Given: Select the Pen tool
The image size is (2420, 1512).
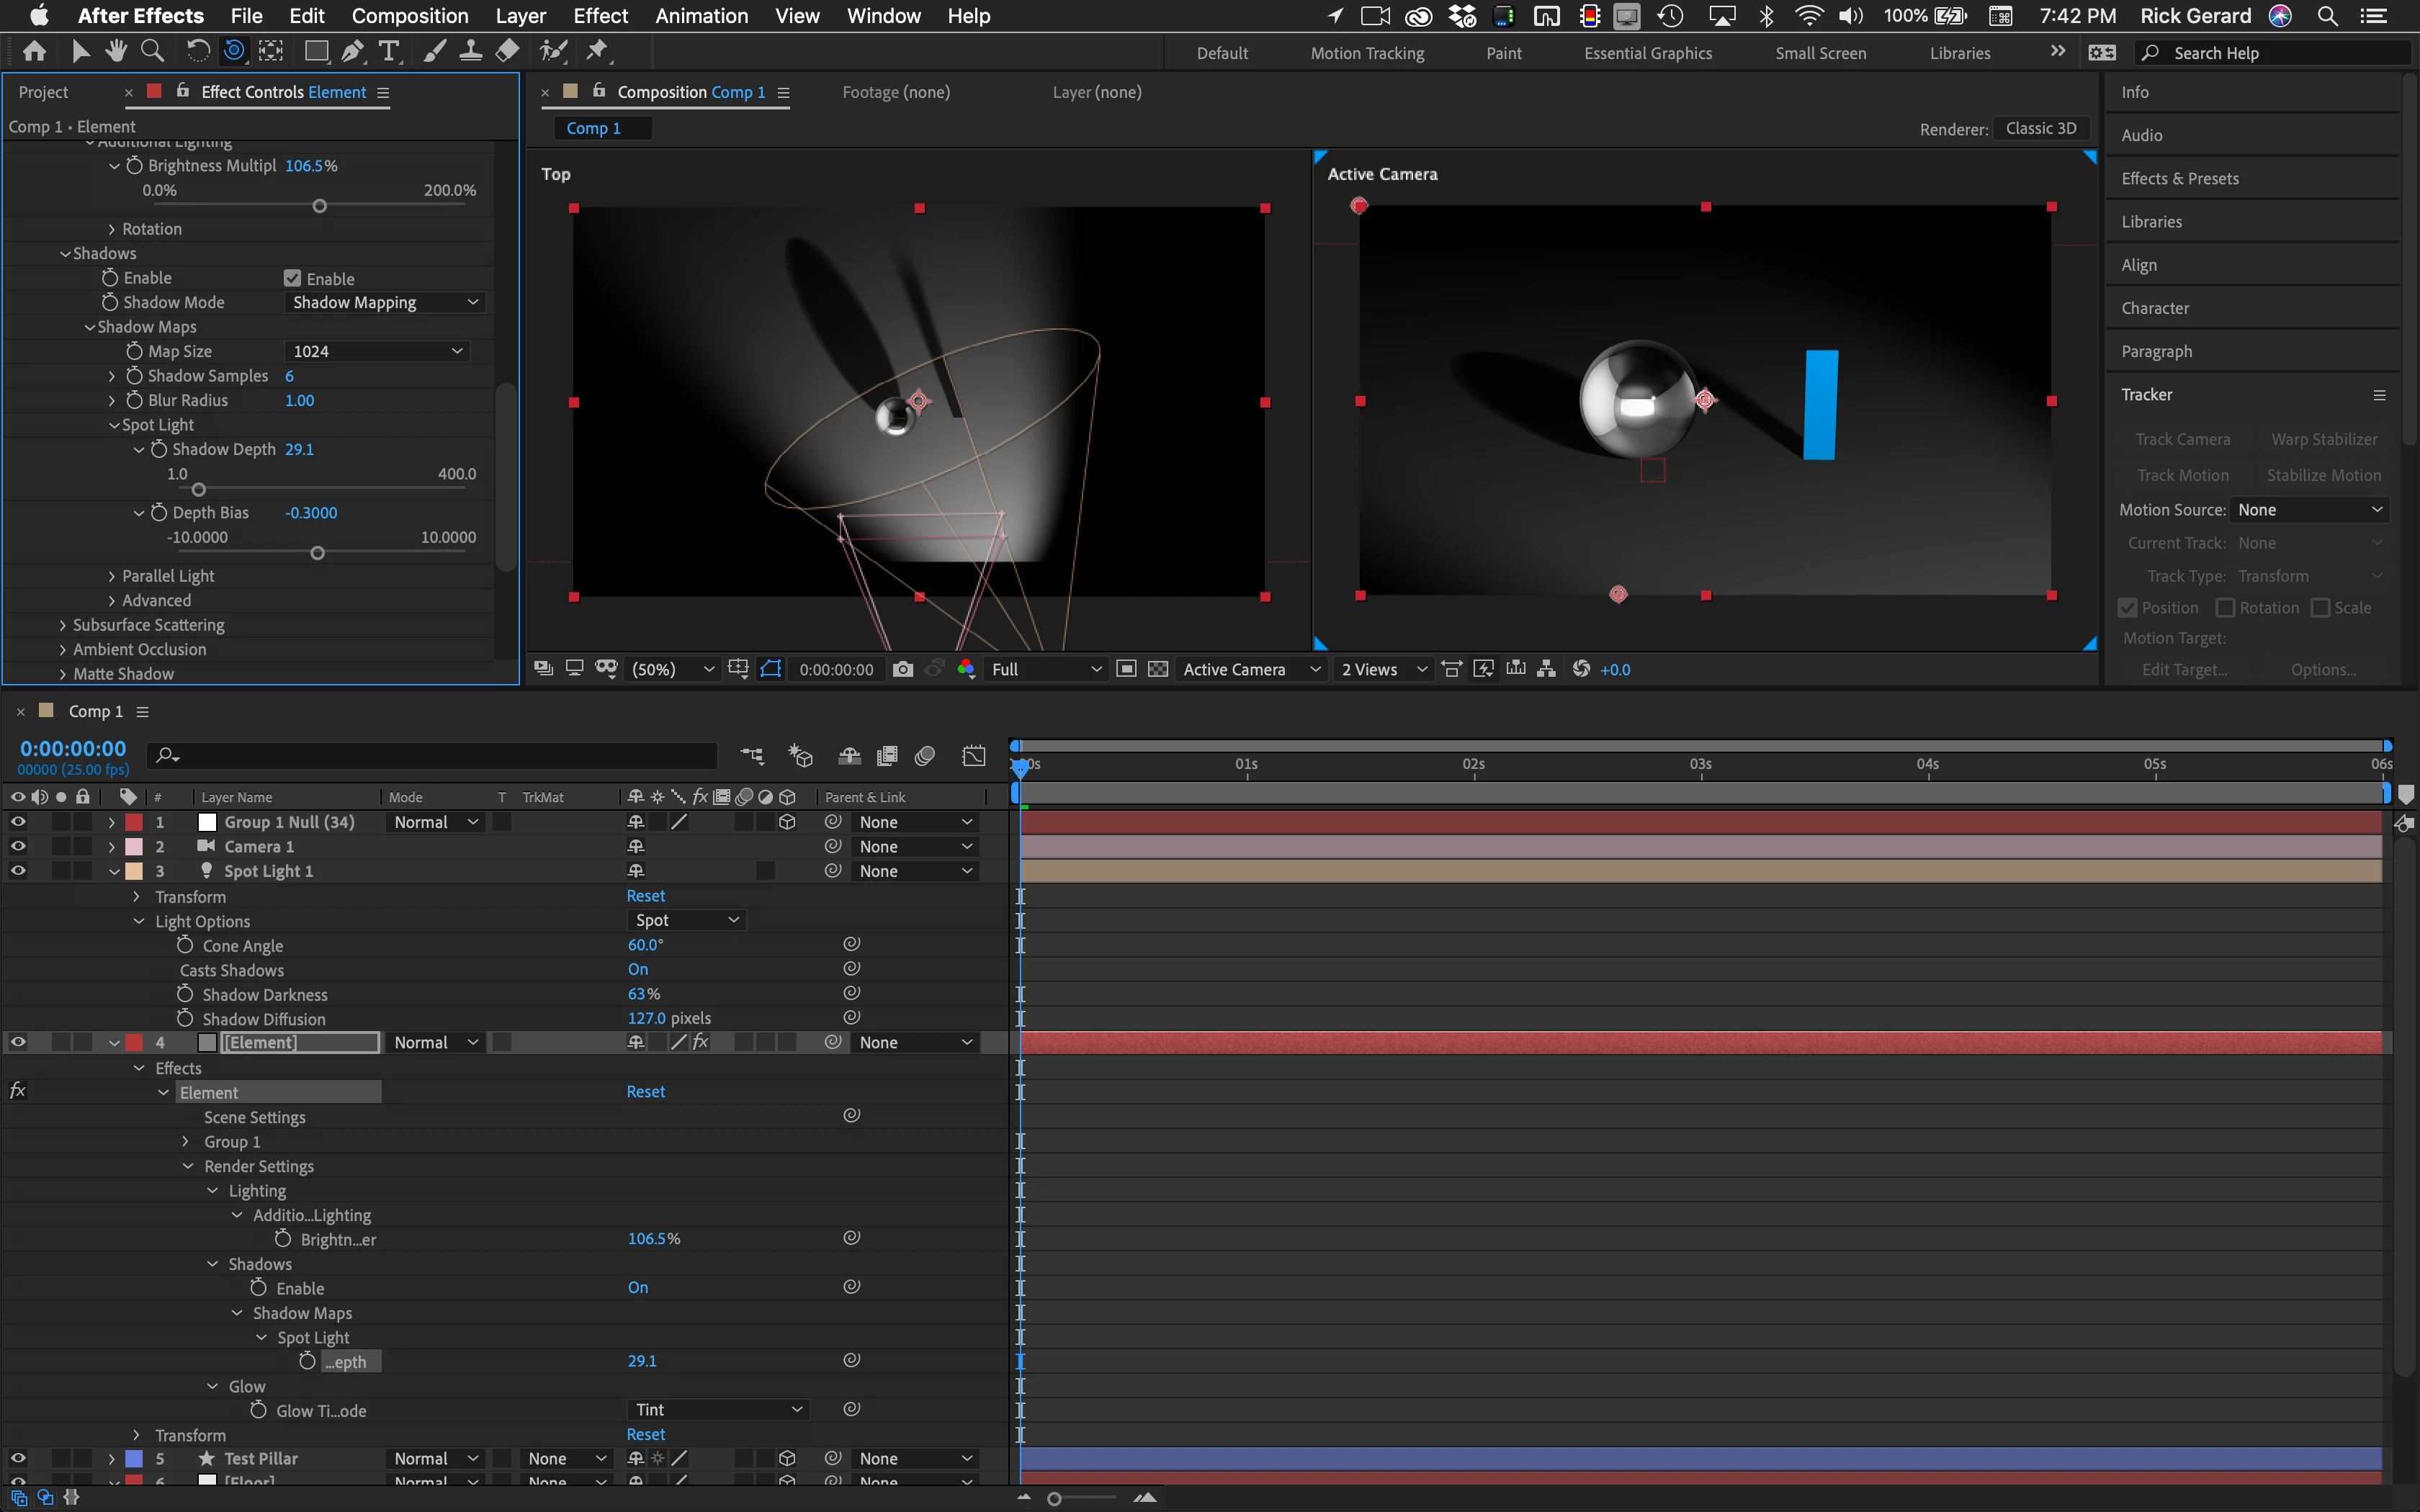Looking at the screenshot, I should [352, 50].
